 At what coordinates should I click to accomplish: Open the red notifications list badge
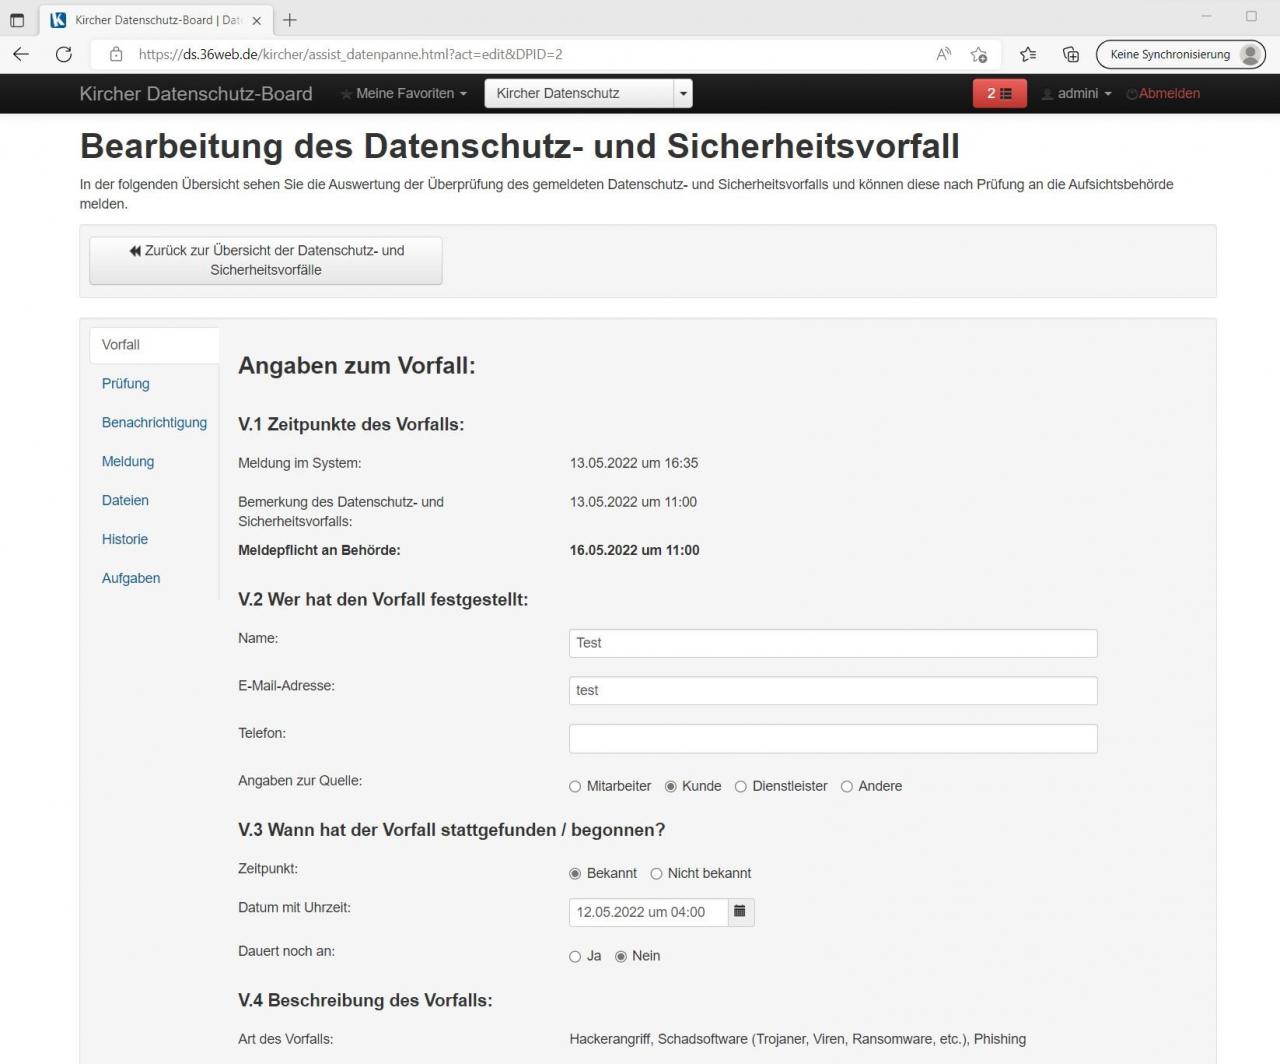999,93
